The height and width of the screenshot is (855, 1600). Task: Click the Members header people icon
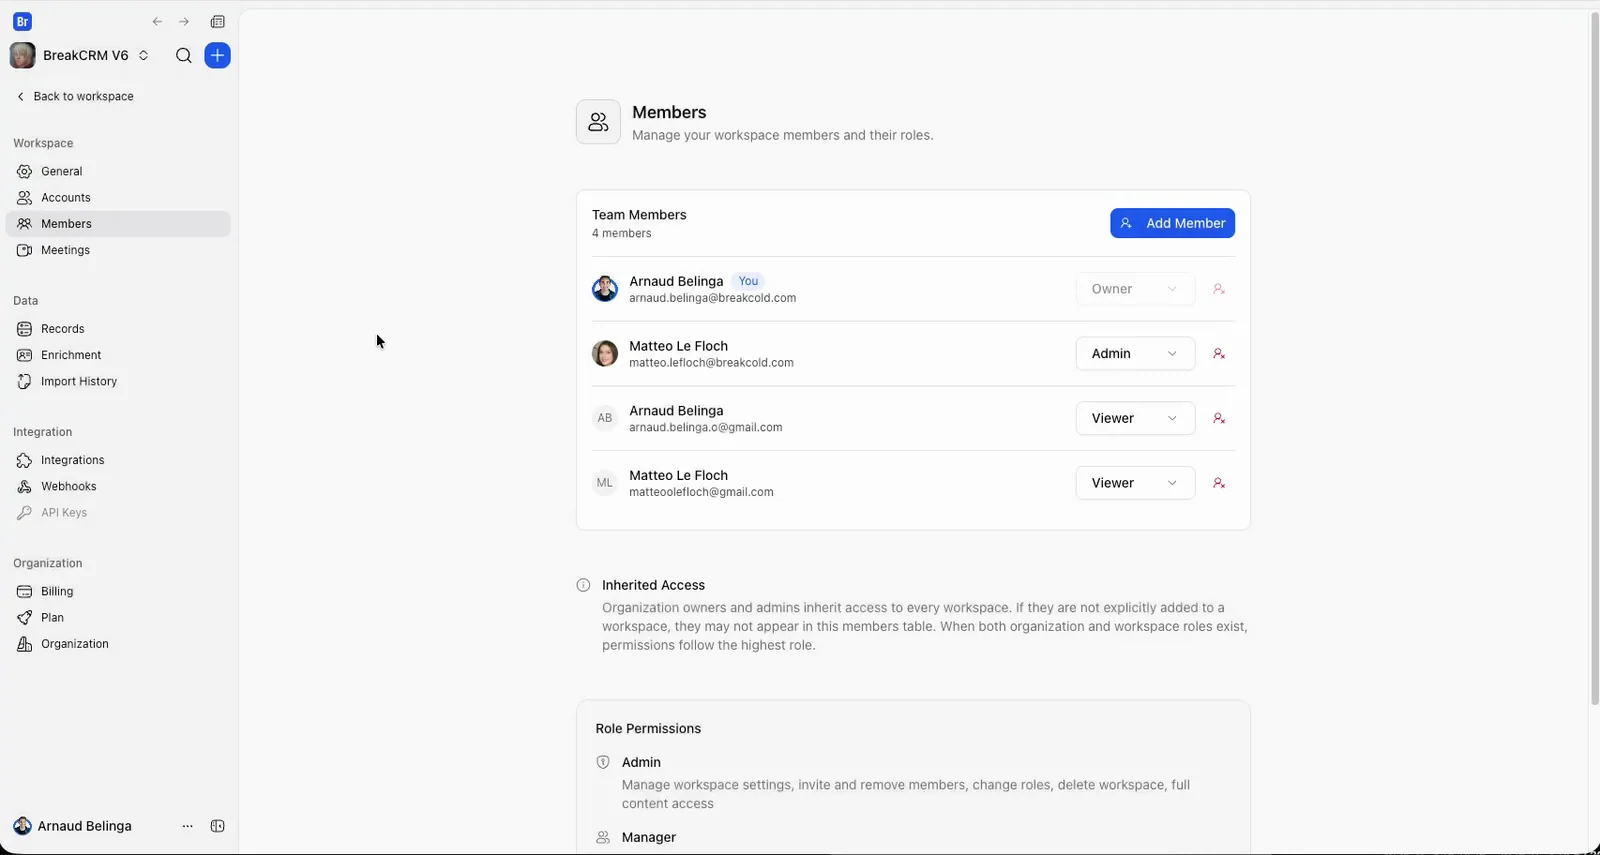click(x=598, y=122)
